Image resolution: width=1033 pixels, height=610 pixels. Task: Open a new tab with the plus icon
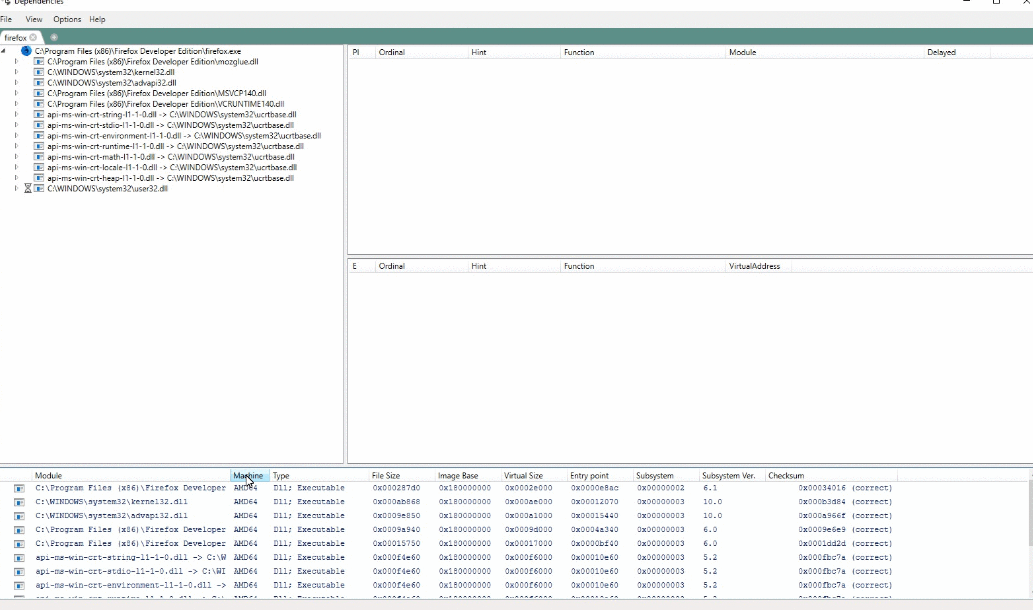(54, 38)
